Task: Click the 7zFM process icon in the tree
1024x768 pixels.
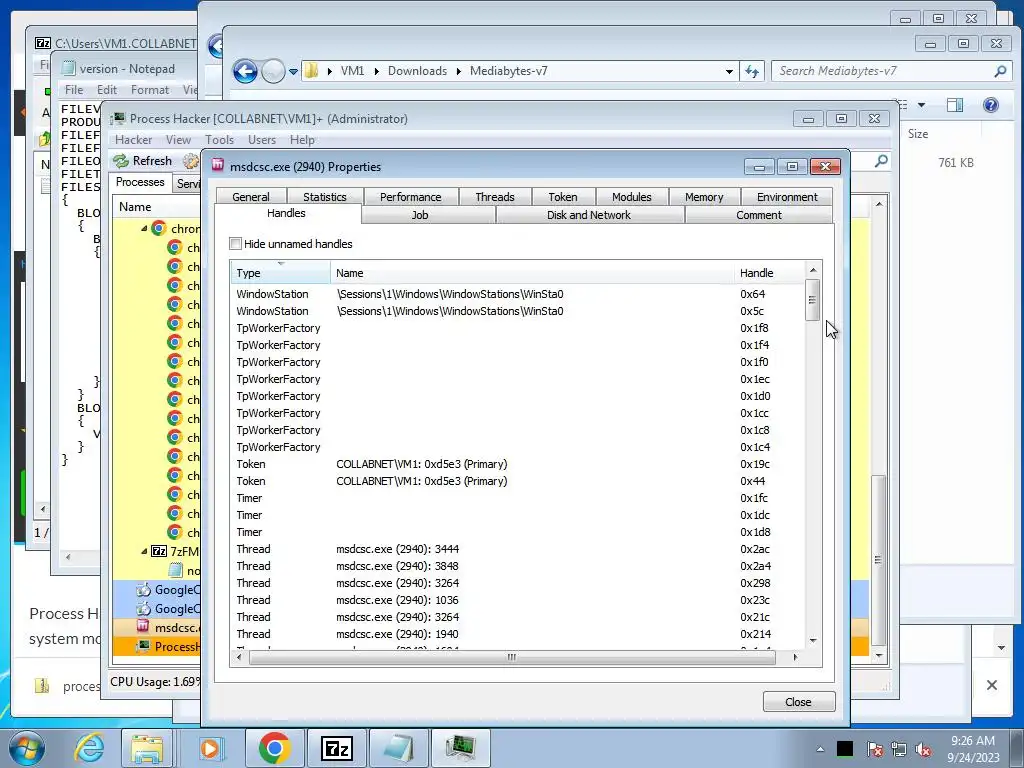Action: 159,551
